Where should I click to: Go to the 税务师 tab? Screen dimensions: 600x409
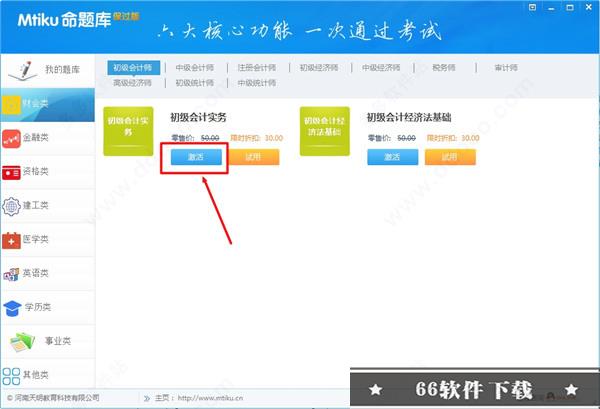(x=444, y=68)
